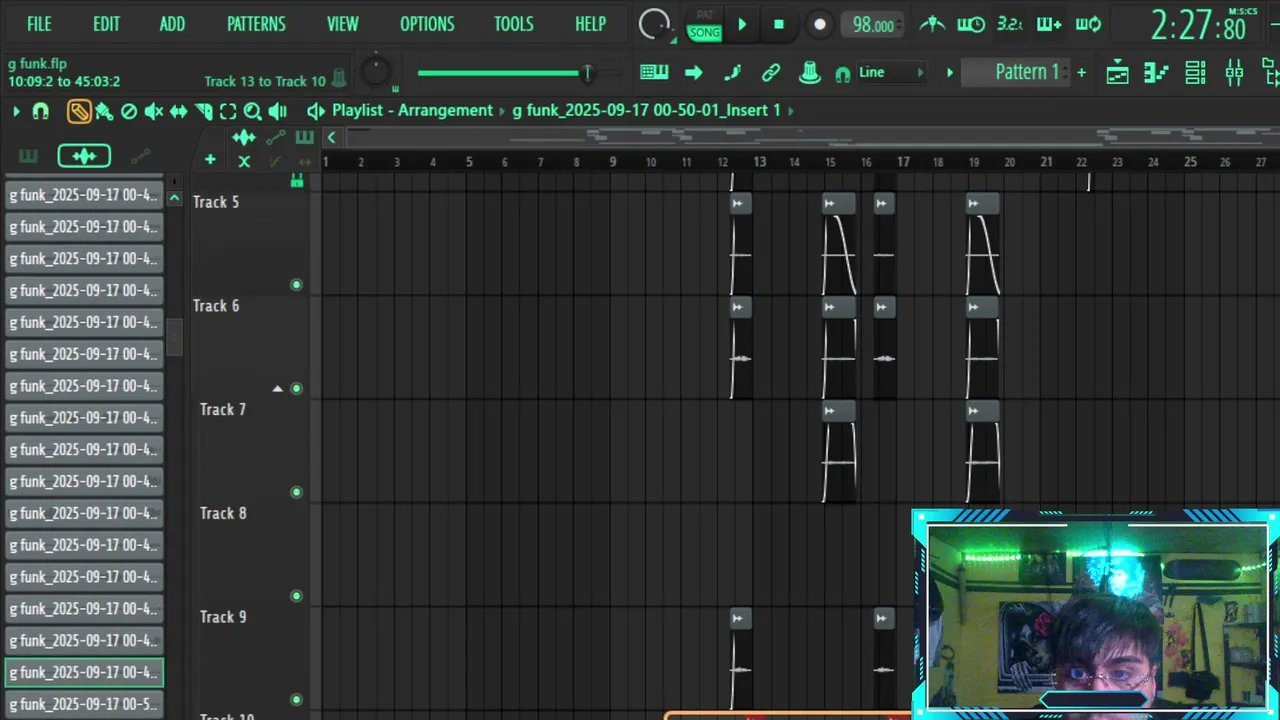
Task: Open the Channel rack view icon
Action: pyautogui.click(x=1195, y=72)
